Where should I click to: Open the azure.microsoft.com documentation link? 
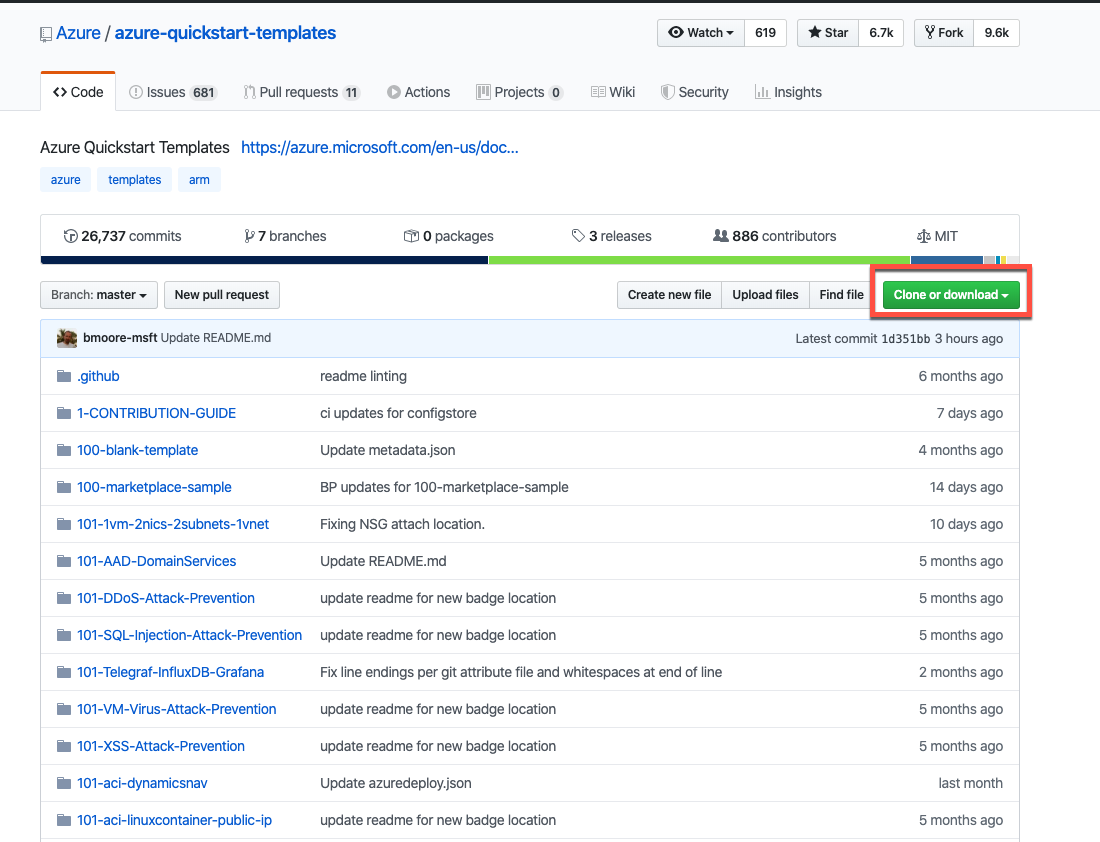pos(380,147)
